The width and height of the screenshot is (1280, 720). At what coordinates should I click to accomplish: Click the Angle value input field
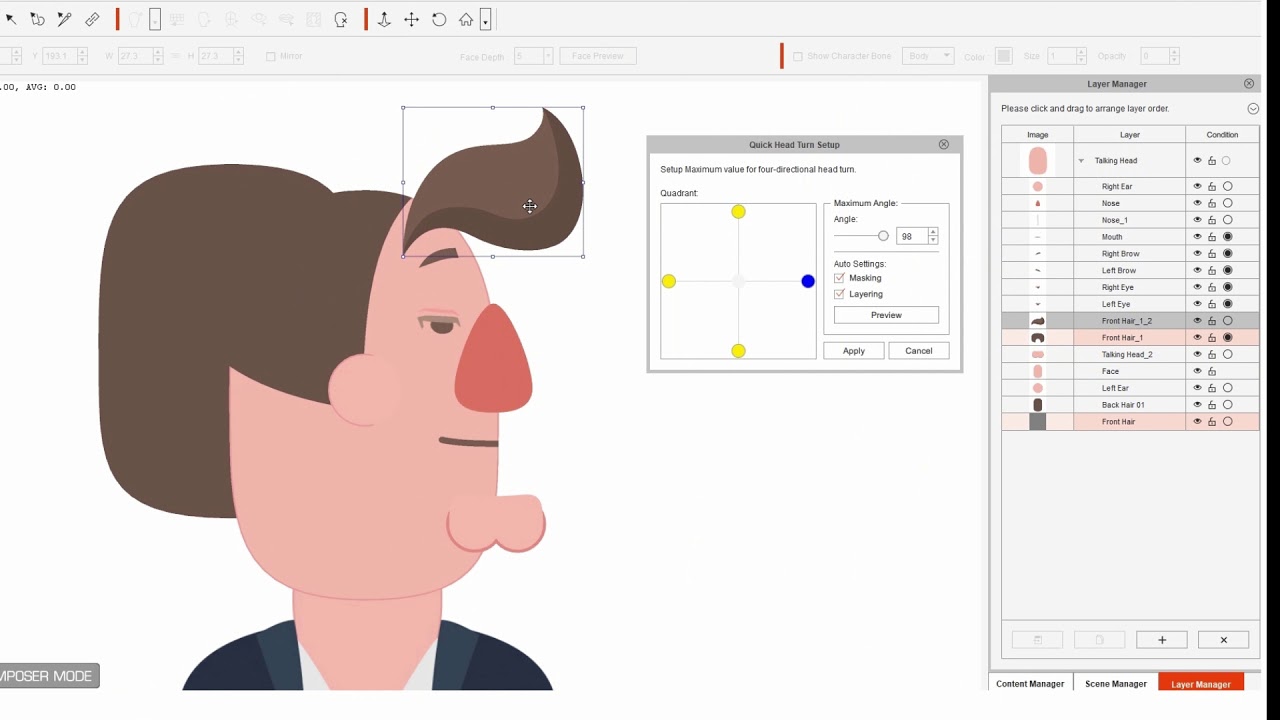[x=912, y=236]
